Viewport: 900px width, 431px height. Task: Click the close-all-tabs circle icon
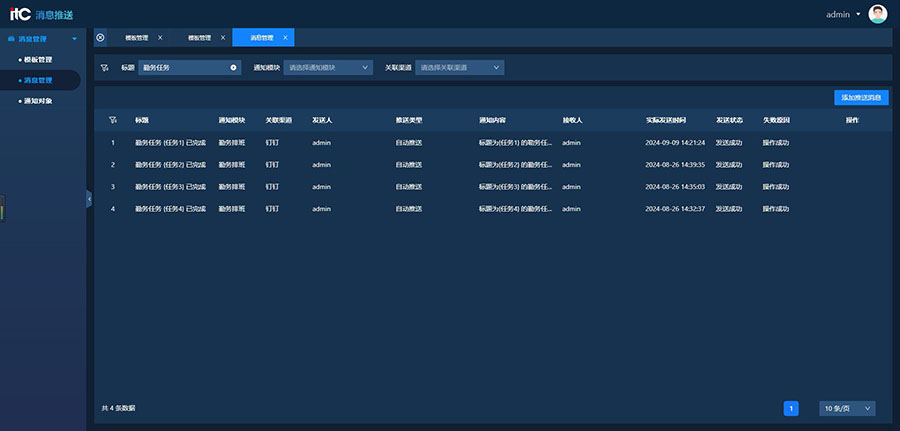click(x=100, y=38)
